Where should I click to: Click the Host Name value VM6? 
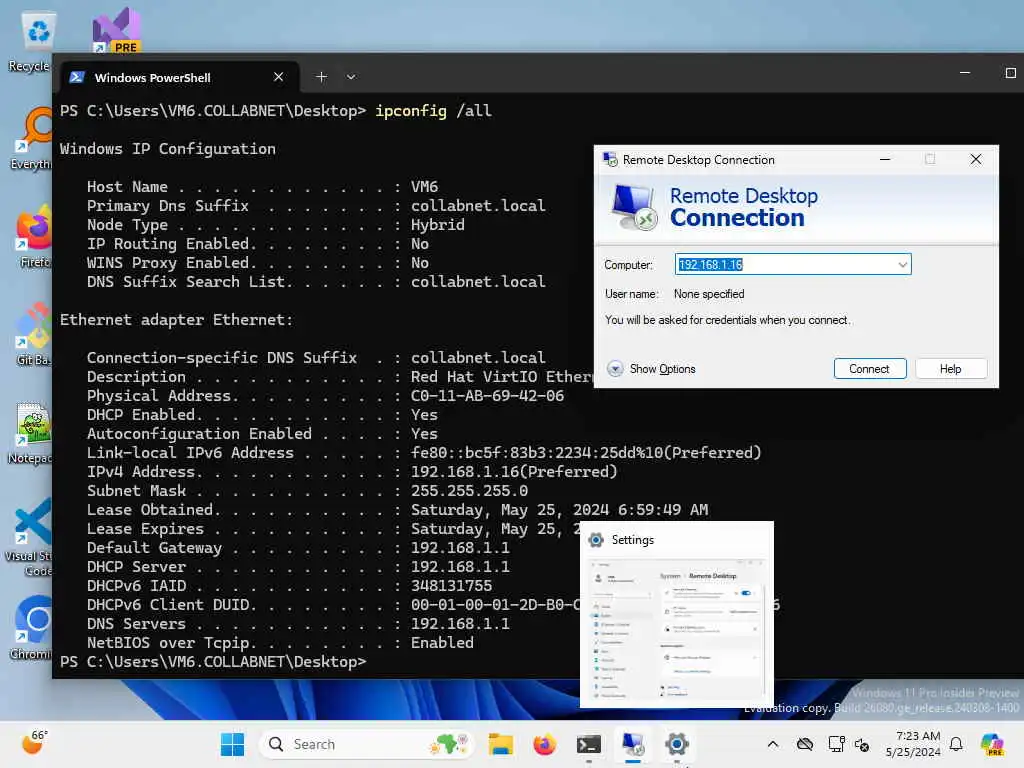pyautogui.click(x=424, y=187)
